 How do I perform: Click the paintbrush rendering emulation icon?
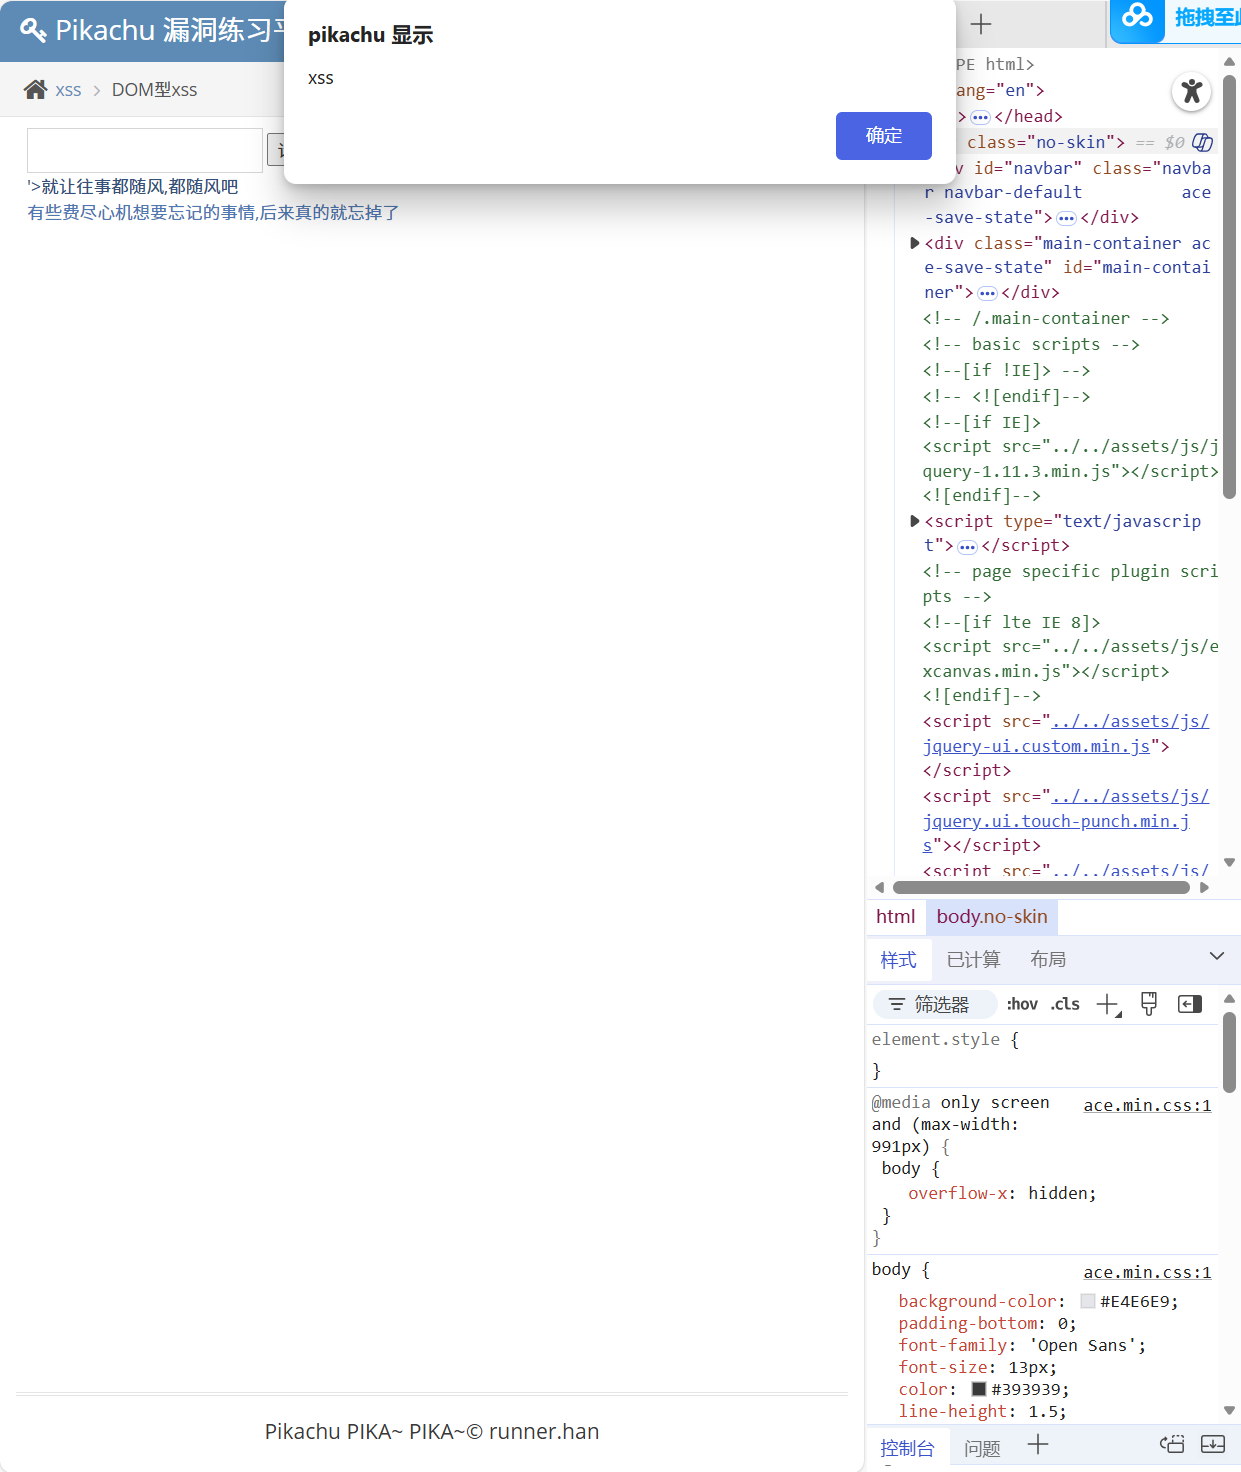coord(1149,1004)
